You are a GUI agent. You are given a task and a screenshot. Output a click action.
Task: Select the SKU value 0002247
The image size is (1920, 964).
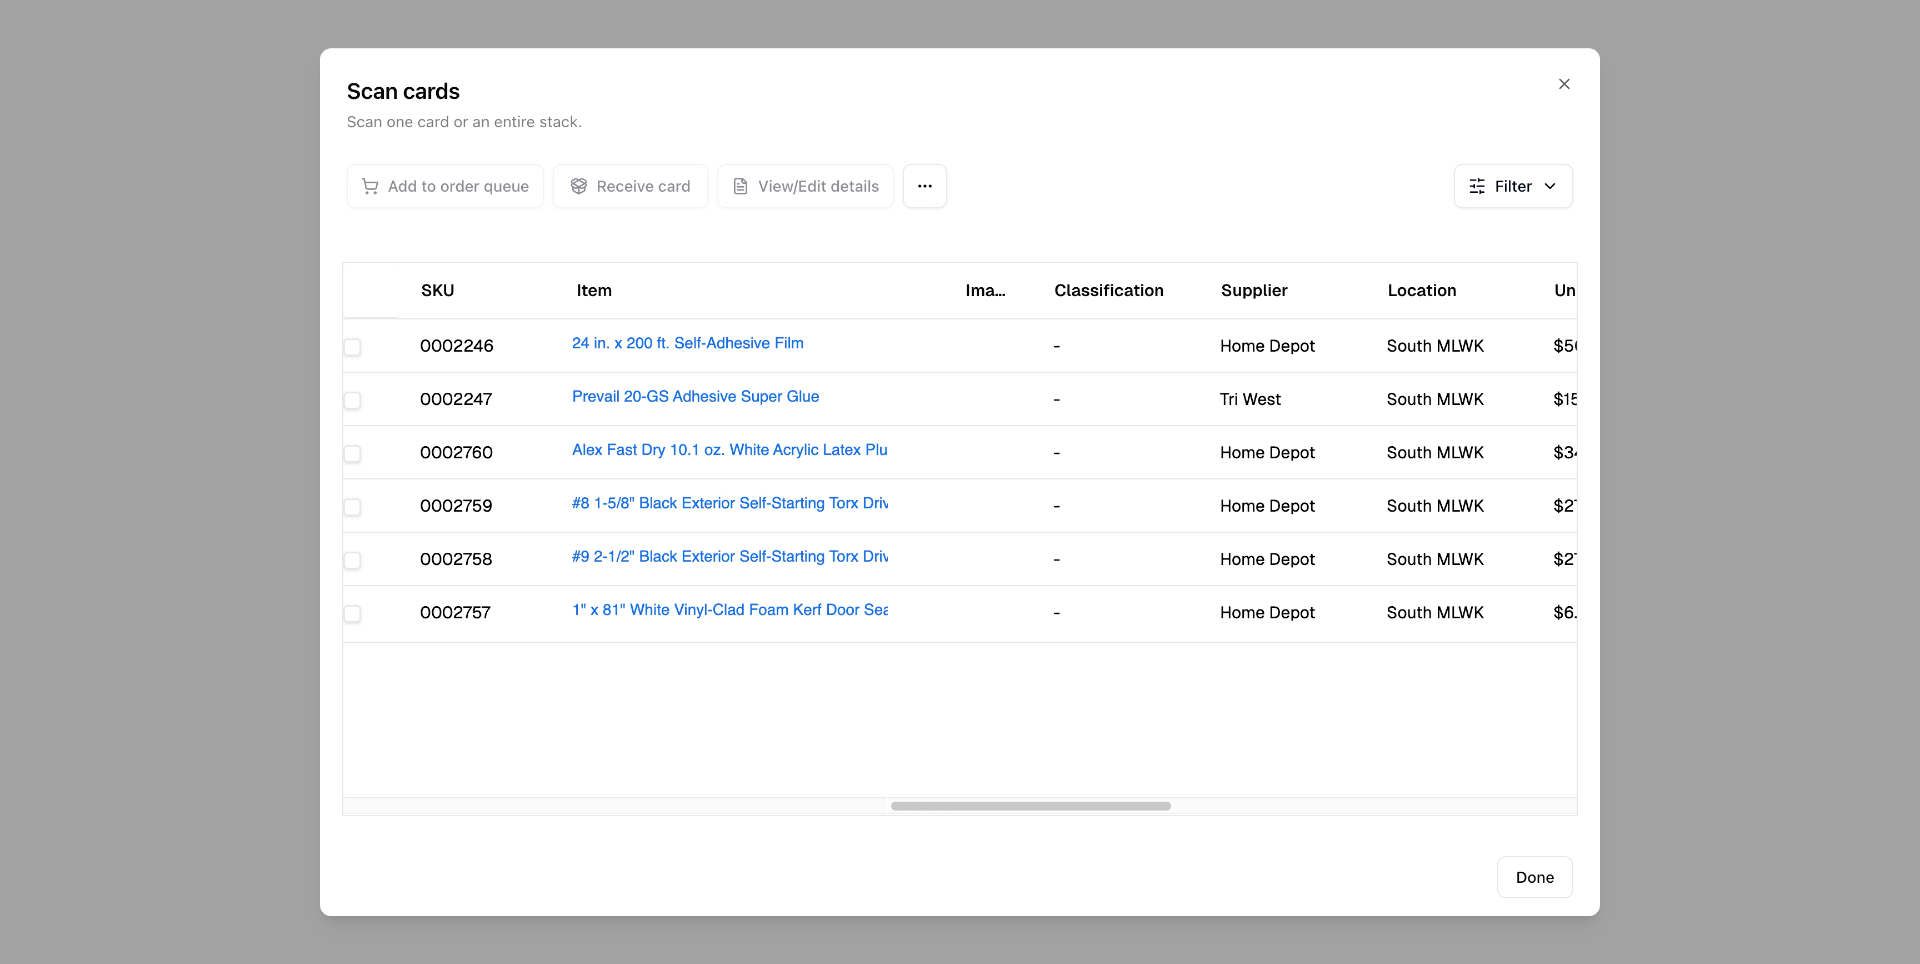(456, 399)
